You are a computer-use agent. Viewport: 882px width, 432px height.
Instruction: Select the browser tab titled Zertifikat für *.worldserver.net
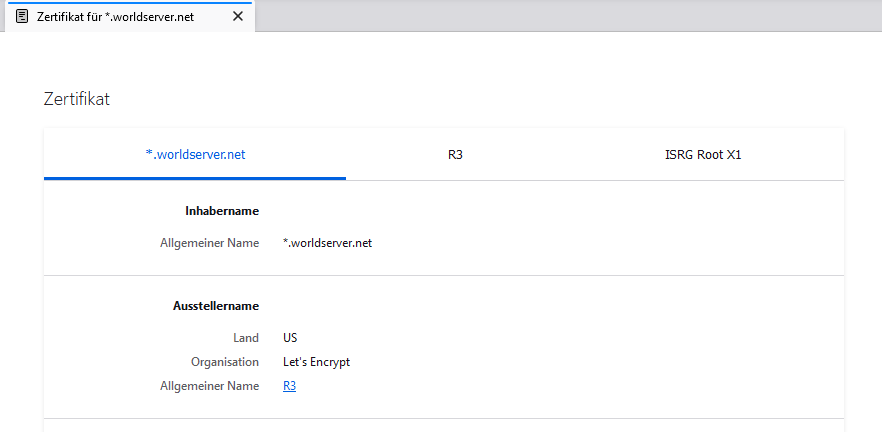point(115,16)
